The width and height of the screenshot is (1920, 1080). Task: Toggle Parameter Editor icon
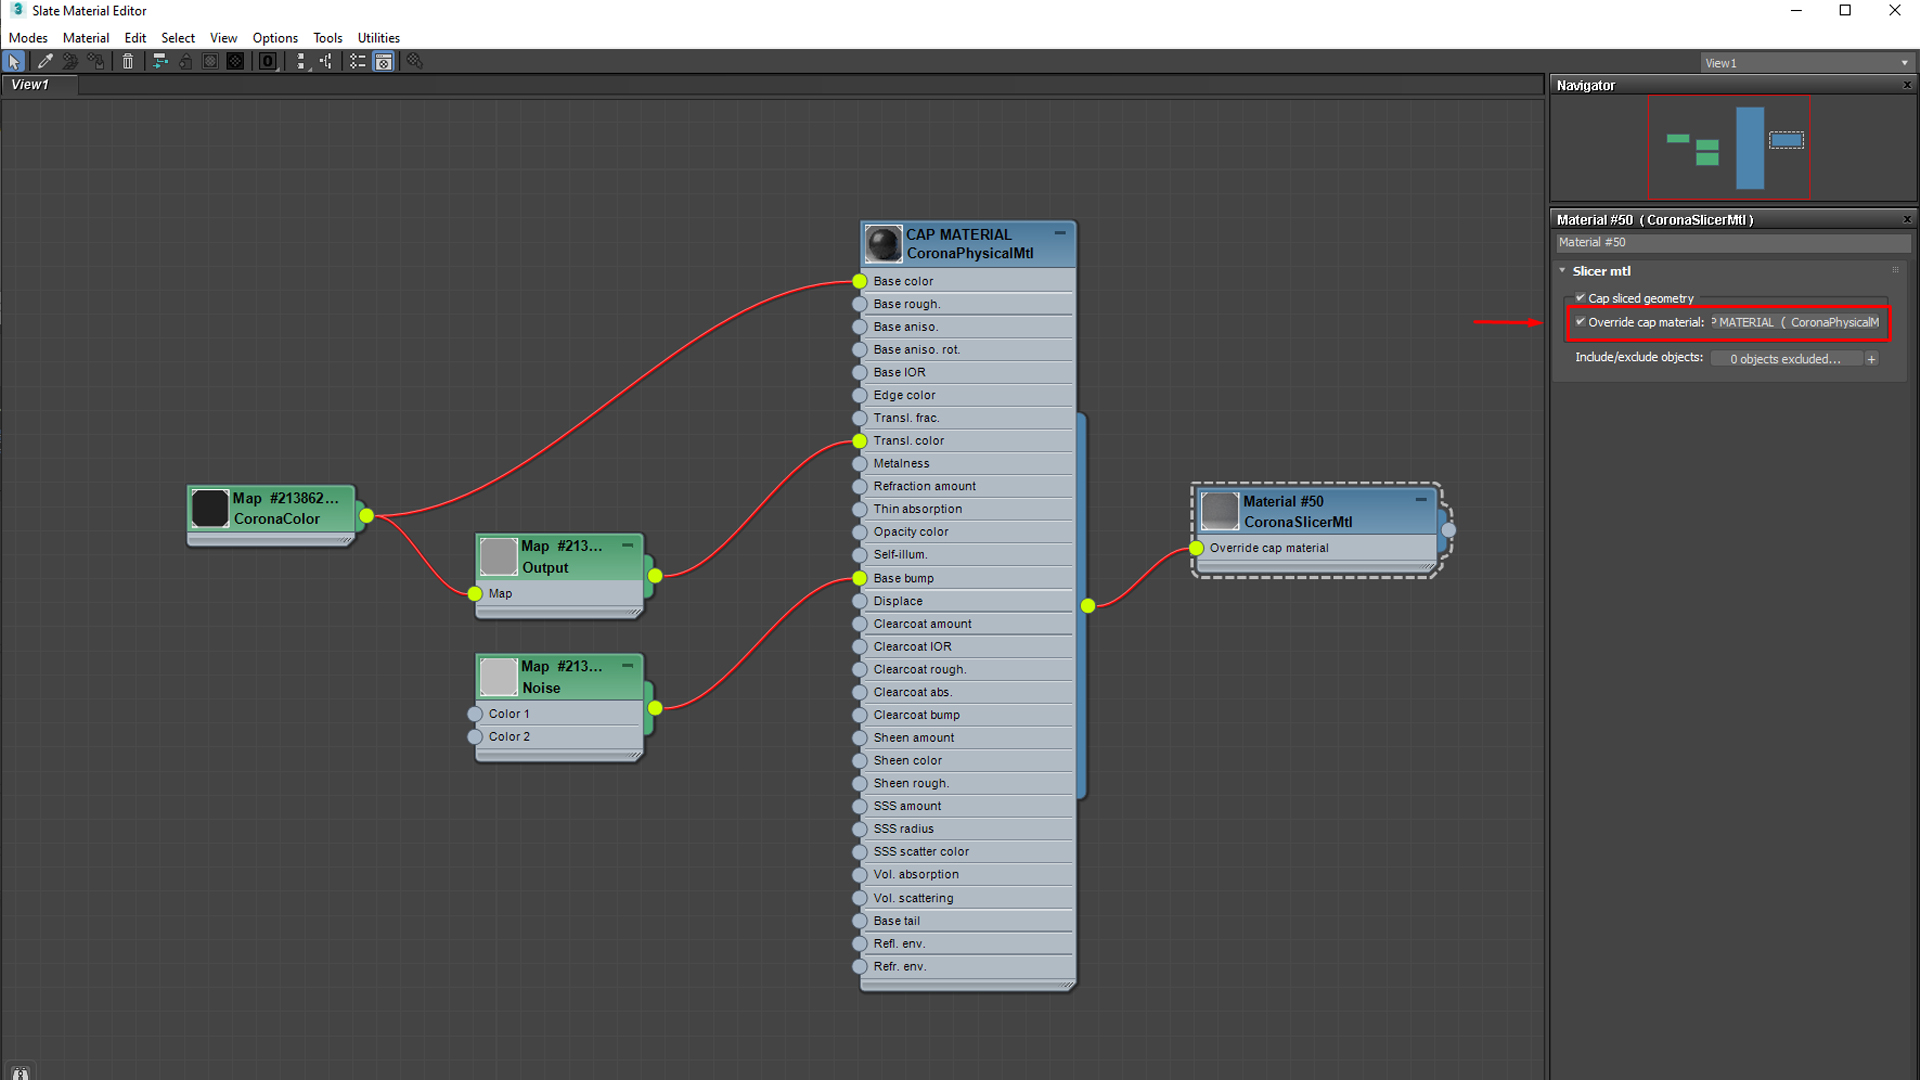point(384,62)
